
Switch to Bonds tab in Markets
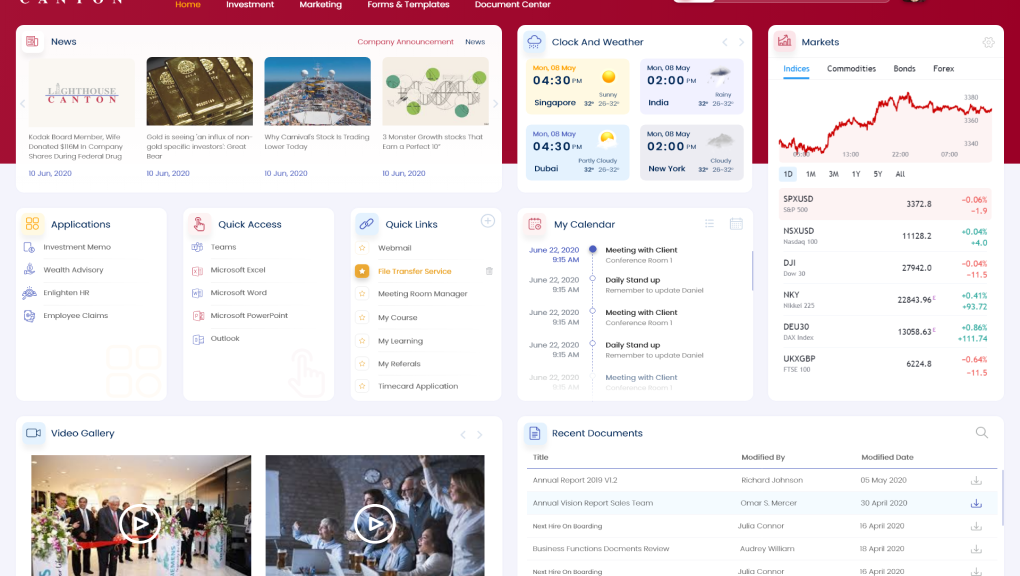click(x=904, y=68)
